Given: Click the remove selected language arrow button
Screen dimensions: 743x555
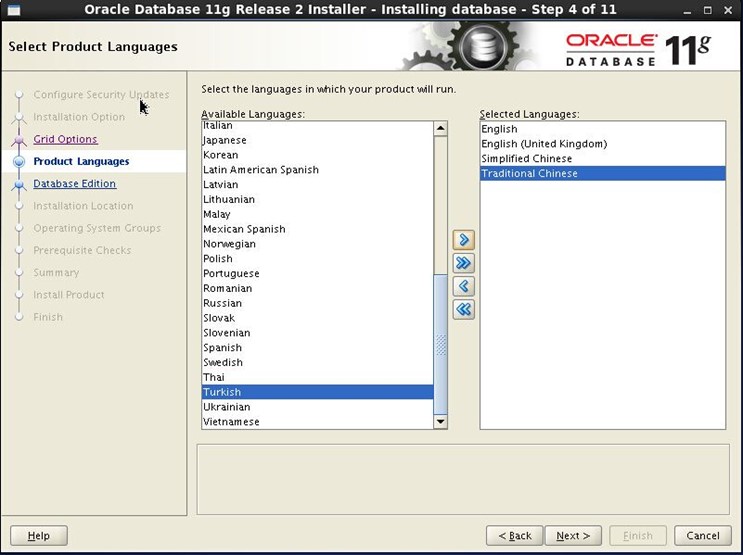Looking at the screenshot, I should pos(463,286).
